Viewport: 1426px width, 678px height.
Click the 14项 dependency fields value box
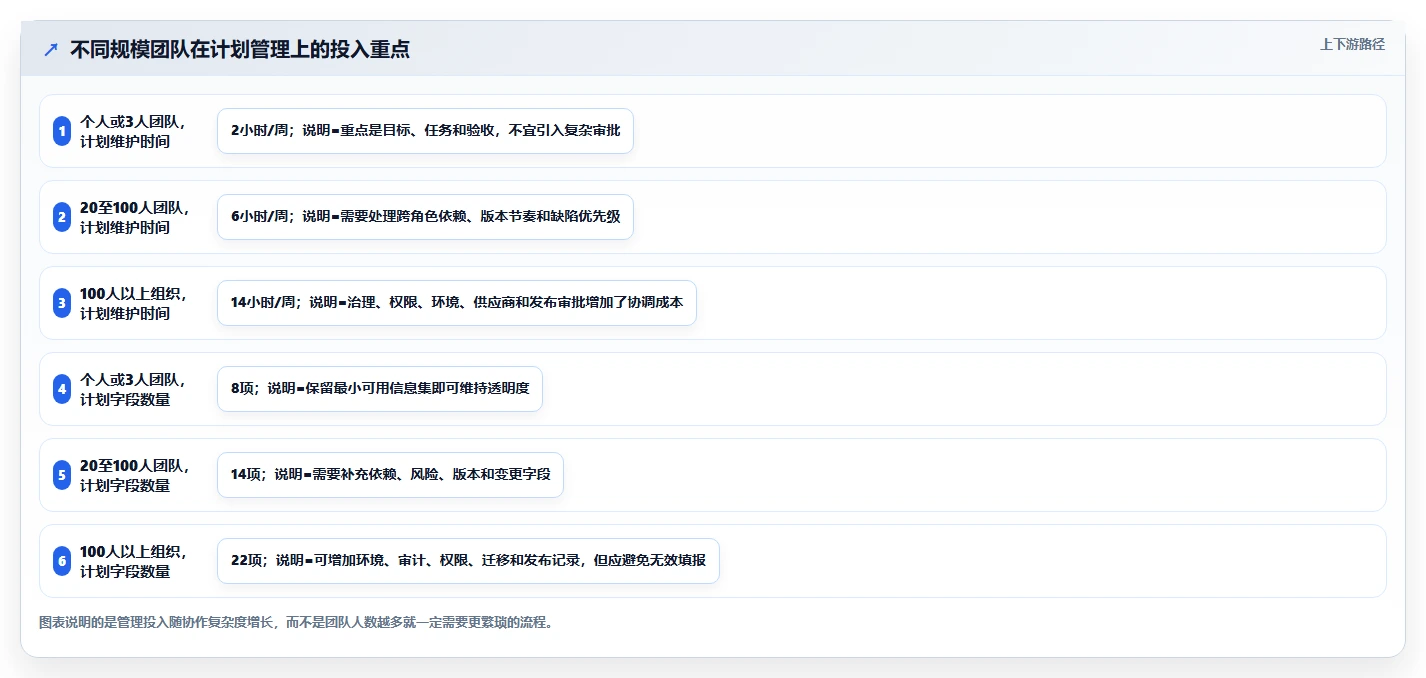pyautogui.click(x=390, y=475)
